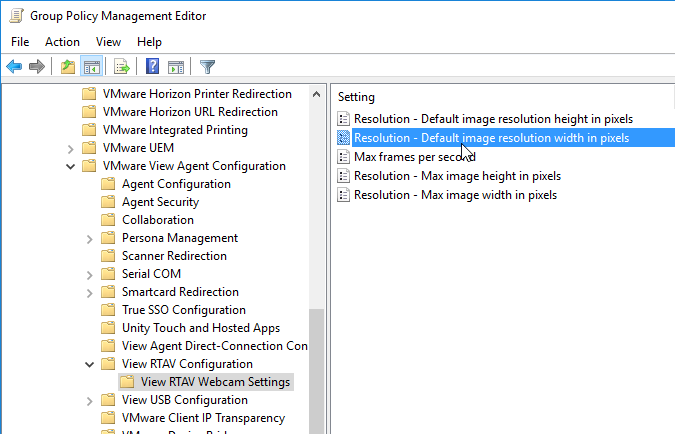Click folder icon of True SSO Configuration
The image size is (675, 434).
(108, 310)
